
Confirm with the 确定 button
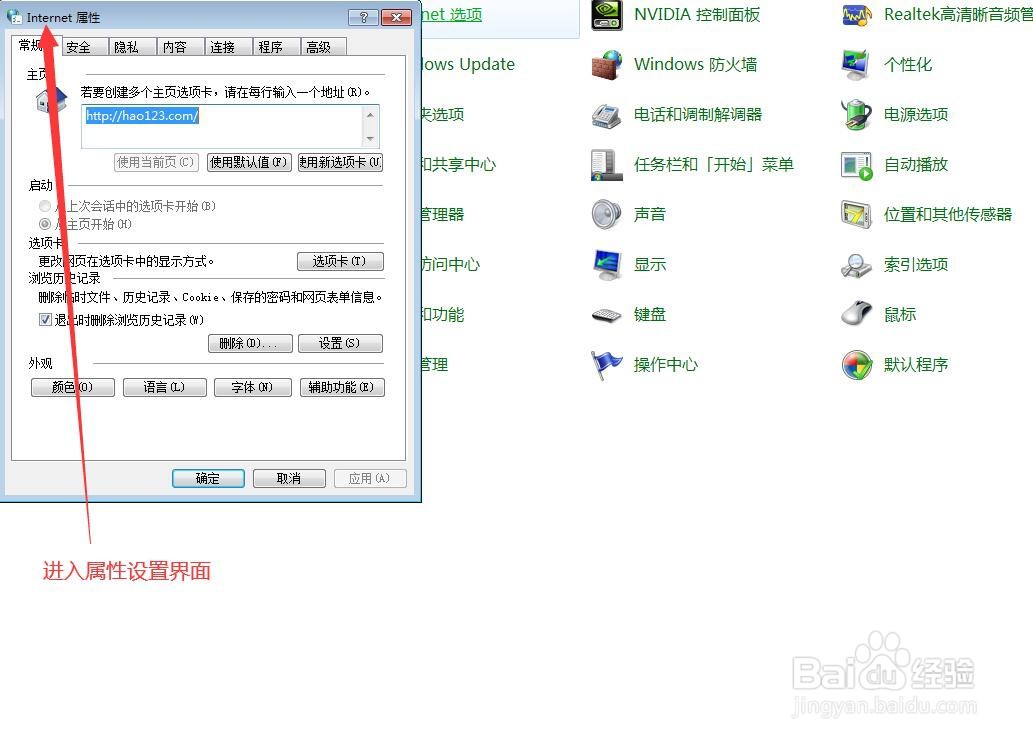[208, 479]
